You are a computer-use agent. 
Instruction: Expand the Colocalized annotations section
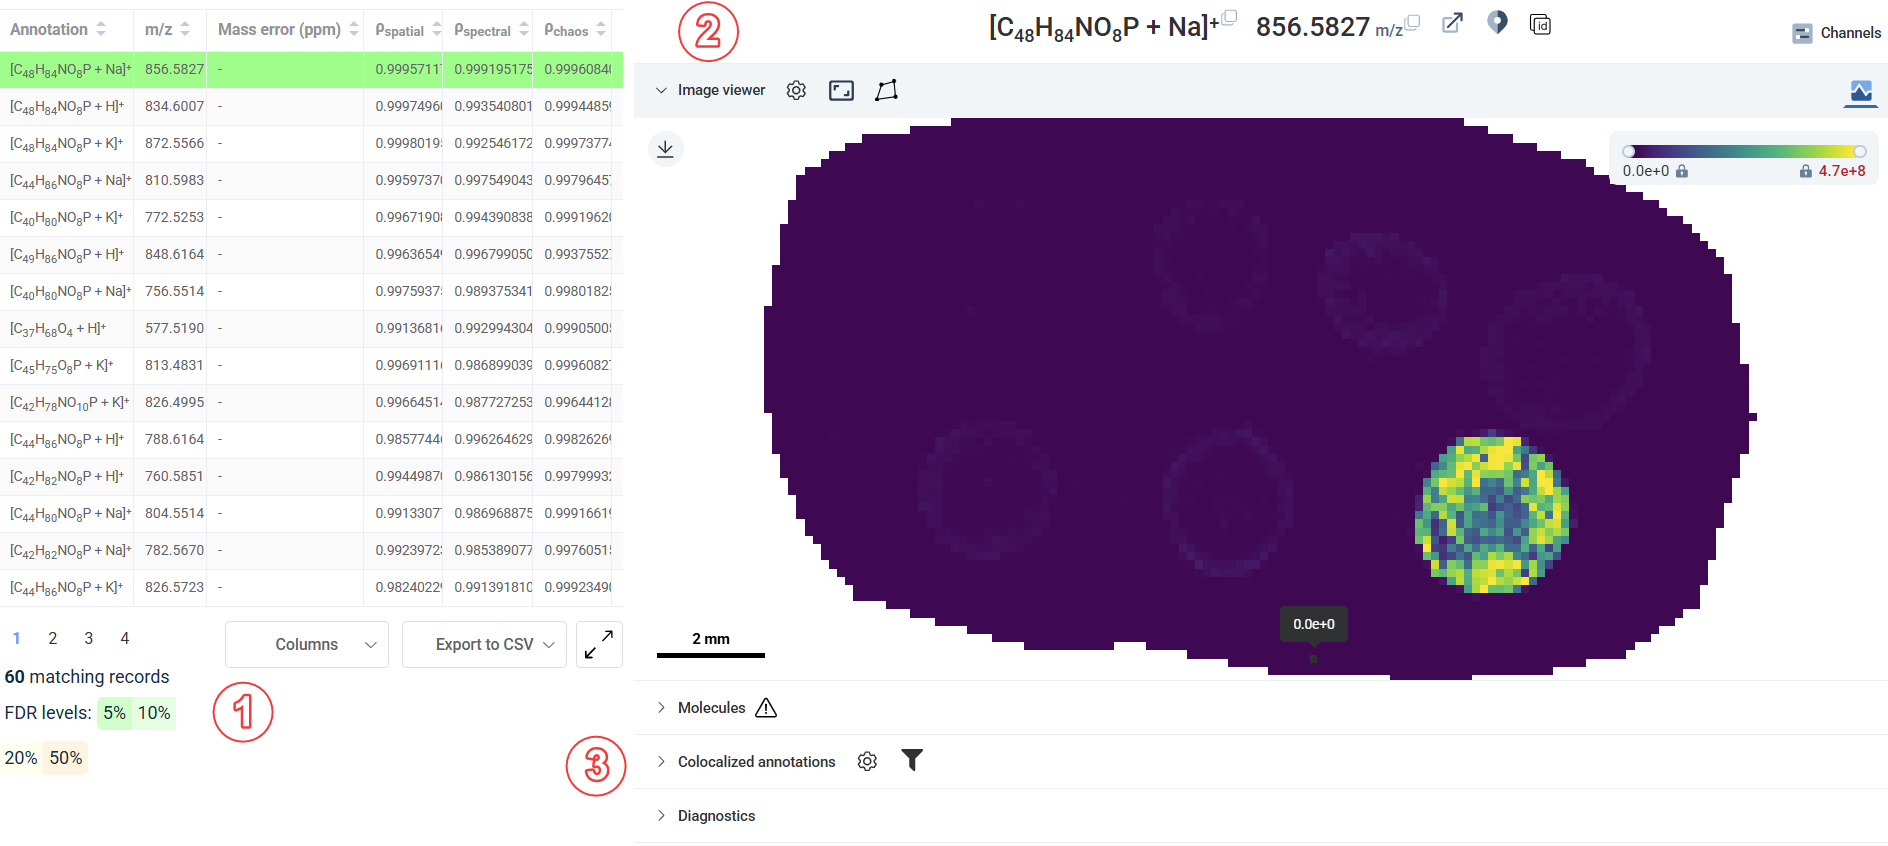(x=661, y=762)
